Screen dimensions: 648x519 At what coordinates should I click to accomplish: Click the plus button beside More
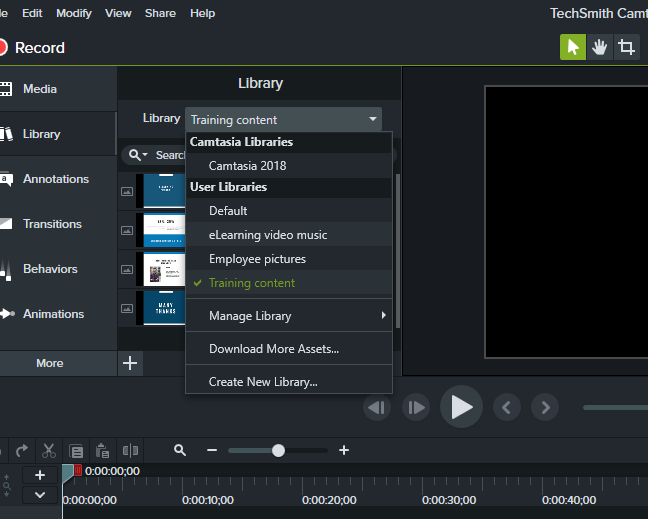click(x=130, y=363)
